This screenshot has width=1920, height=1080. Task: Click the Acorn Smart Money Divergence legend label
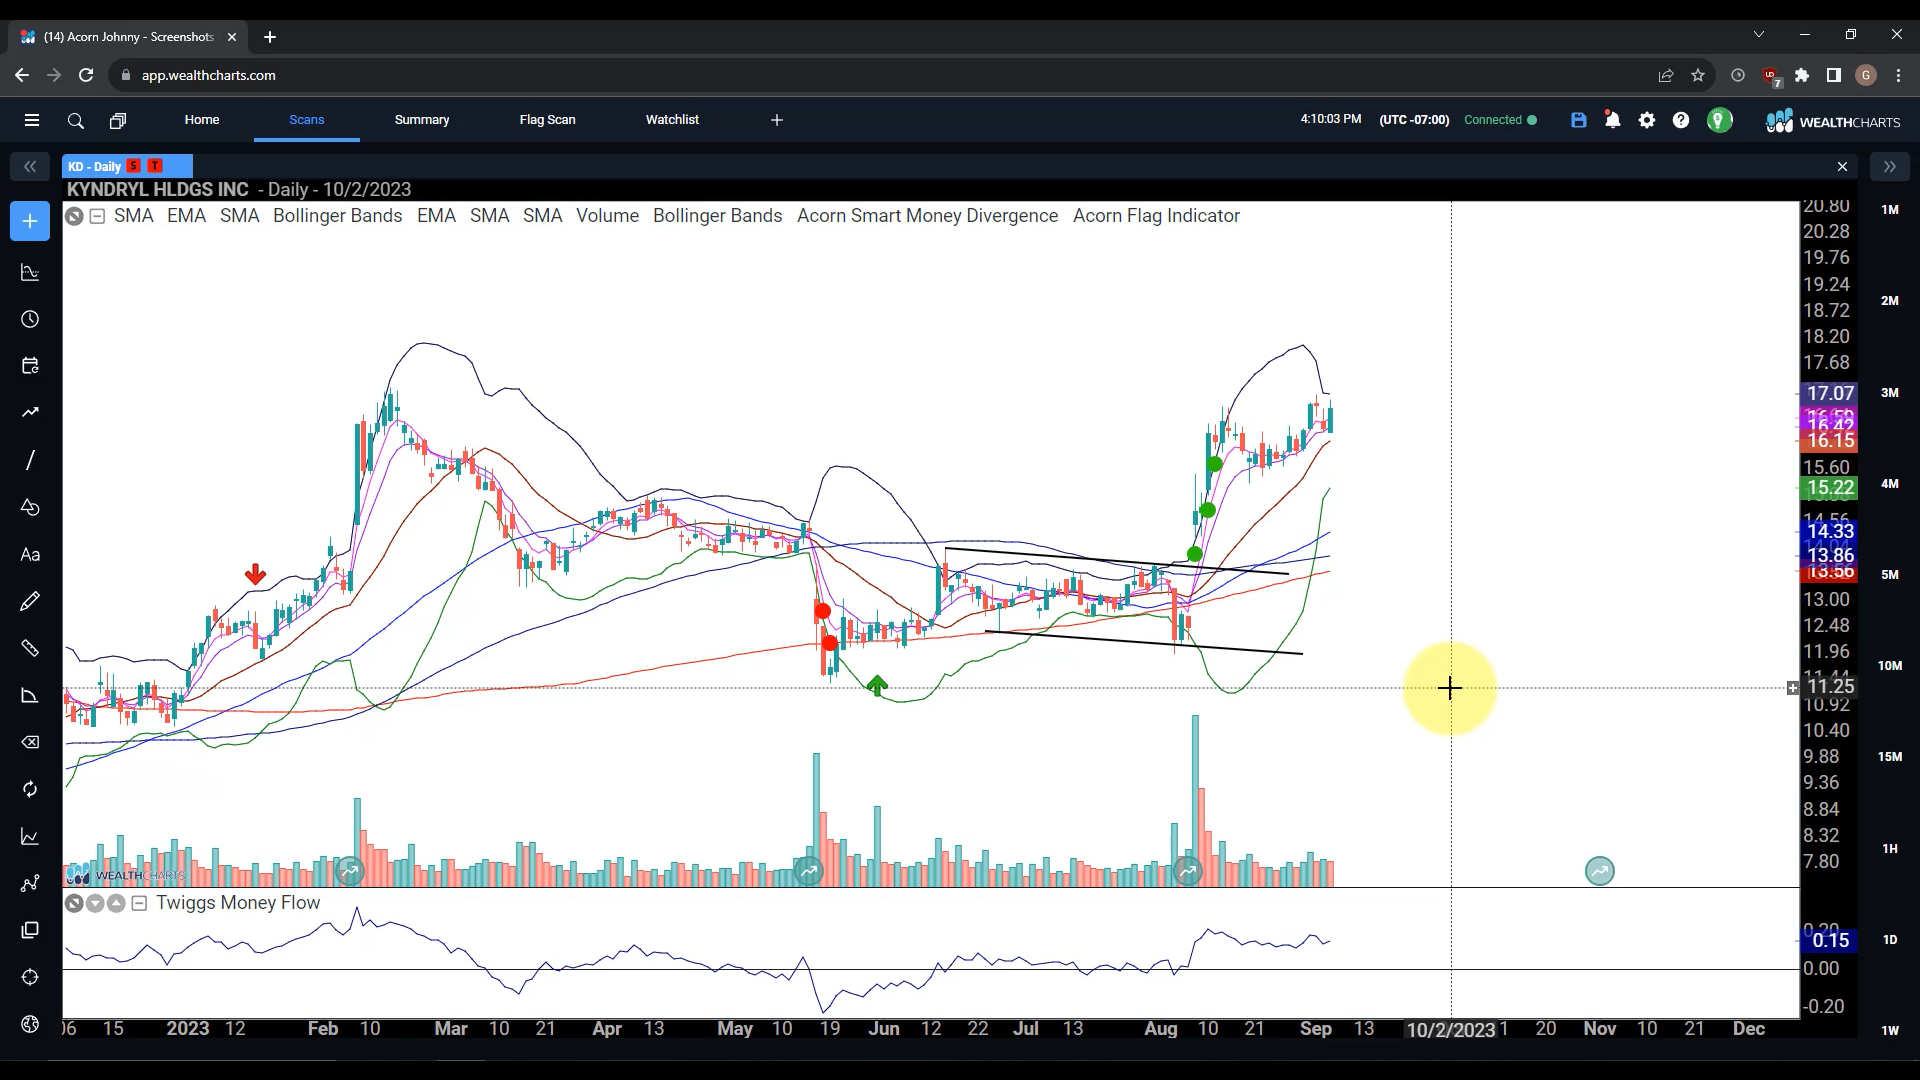pyautogui.click(x=927, y=216)
